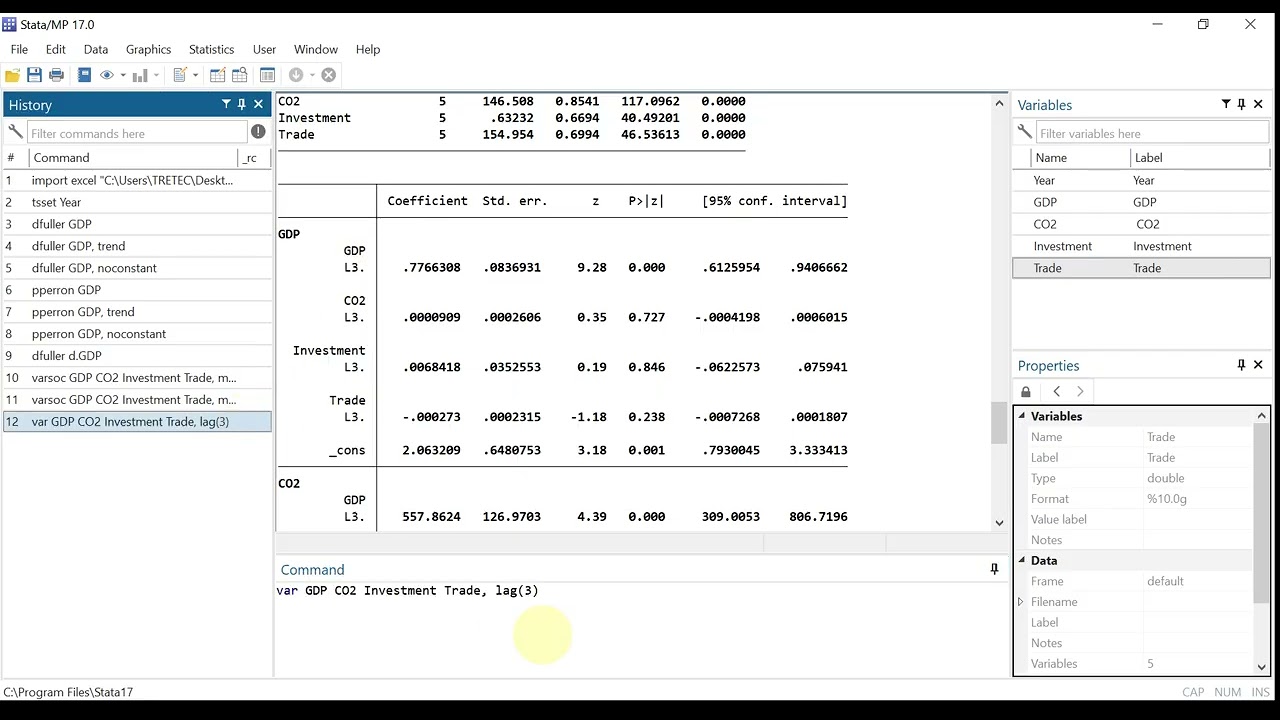Open the Graphics menu
The image size is (1280, 720).
point(148,49)
